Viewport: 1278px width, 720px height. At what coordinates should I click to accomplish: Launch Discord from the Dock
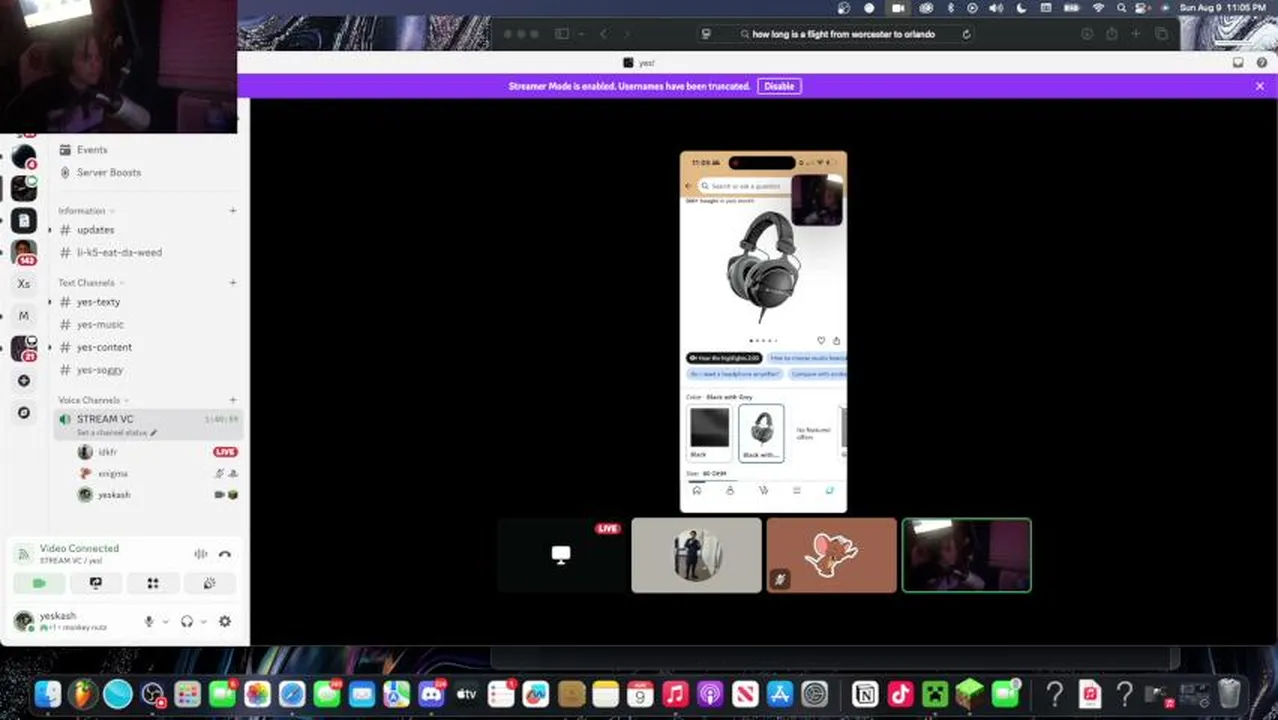coord(431,693)
